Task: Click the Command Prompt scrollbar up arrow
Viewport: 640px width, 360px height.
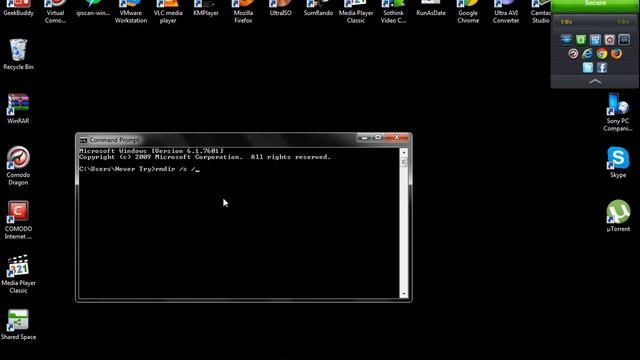Action: 404,152
